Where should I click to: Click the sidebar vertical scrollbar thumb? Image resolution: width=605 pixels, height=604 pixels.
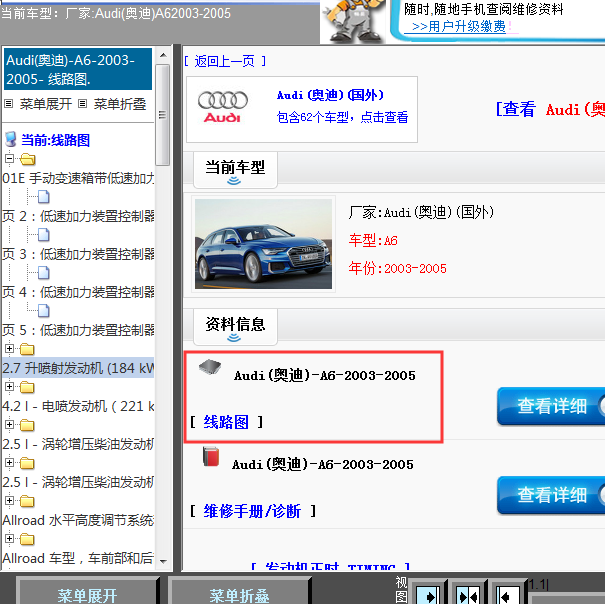(162, 115)
